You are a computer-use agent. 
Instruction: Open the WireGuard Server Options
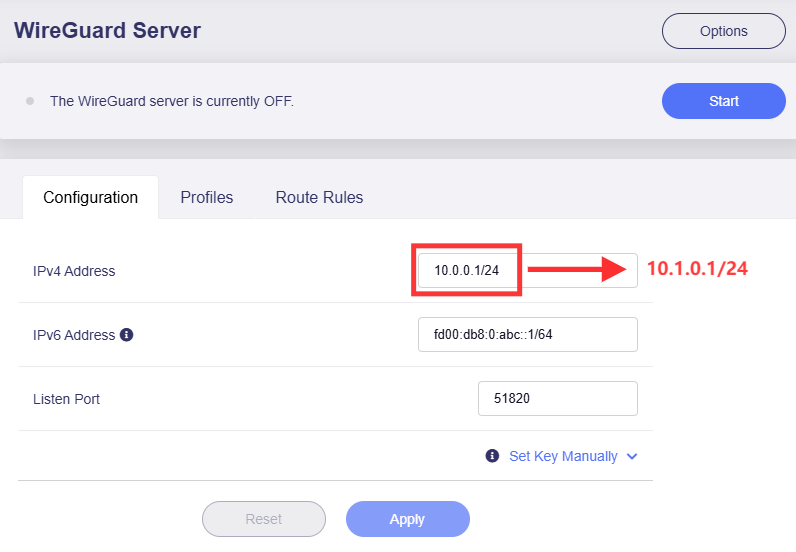point(723,31)
